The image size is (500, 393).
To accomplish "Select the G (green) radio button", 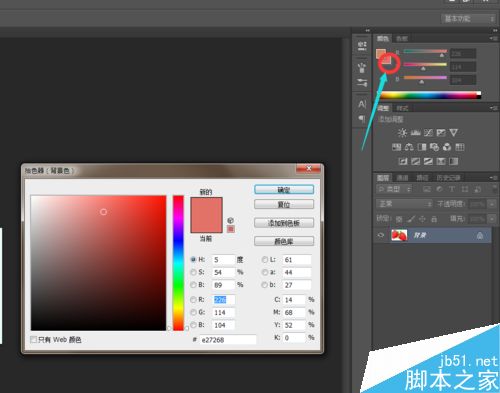I will point(193,312).
